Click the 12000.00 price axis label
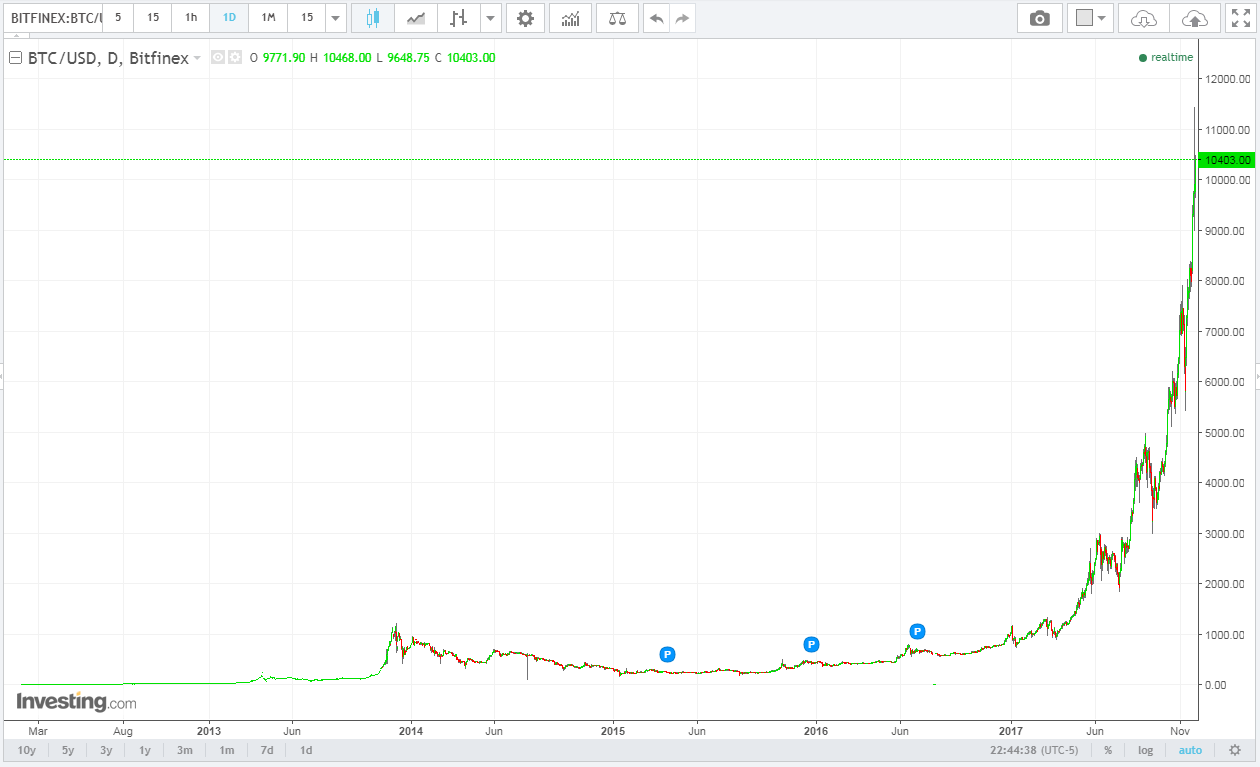The image size is (1260, 767). pyautogui.click(x=1228, y=79)
